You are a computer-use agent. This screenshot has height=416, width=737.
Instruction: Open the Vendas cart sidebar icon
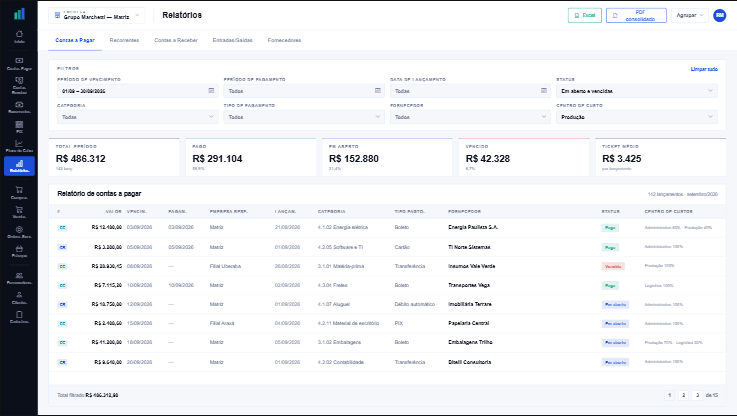click(19, 212)
